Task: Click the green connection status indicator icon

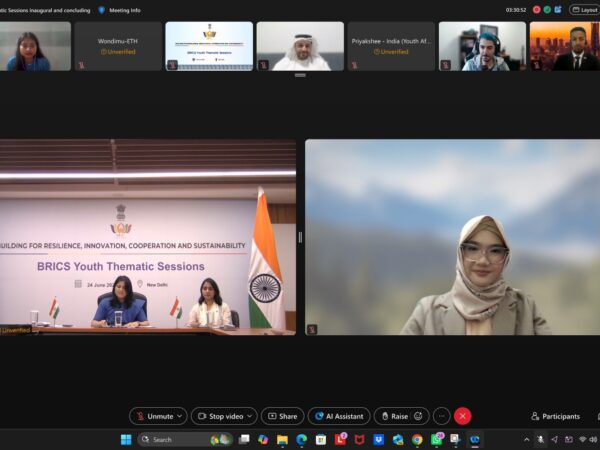Action: (x=547, y=10)
